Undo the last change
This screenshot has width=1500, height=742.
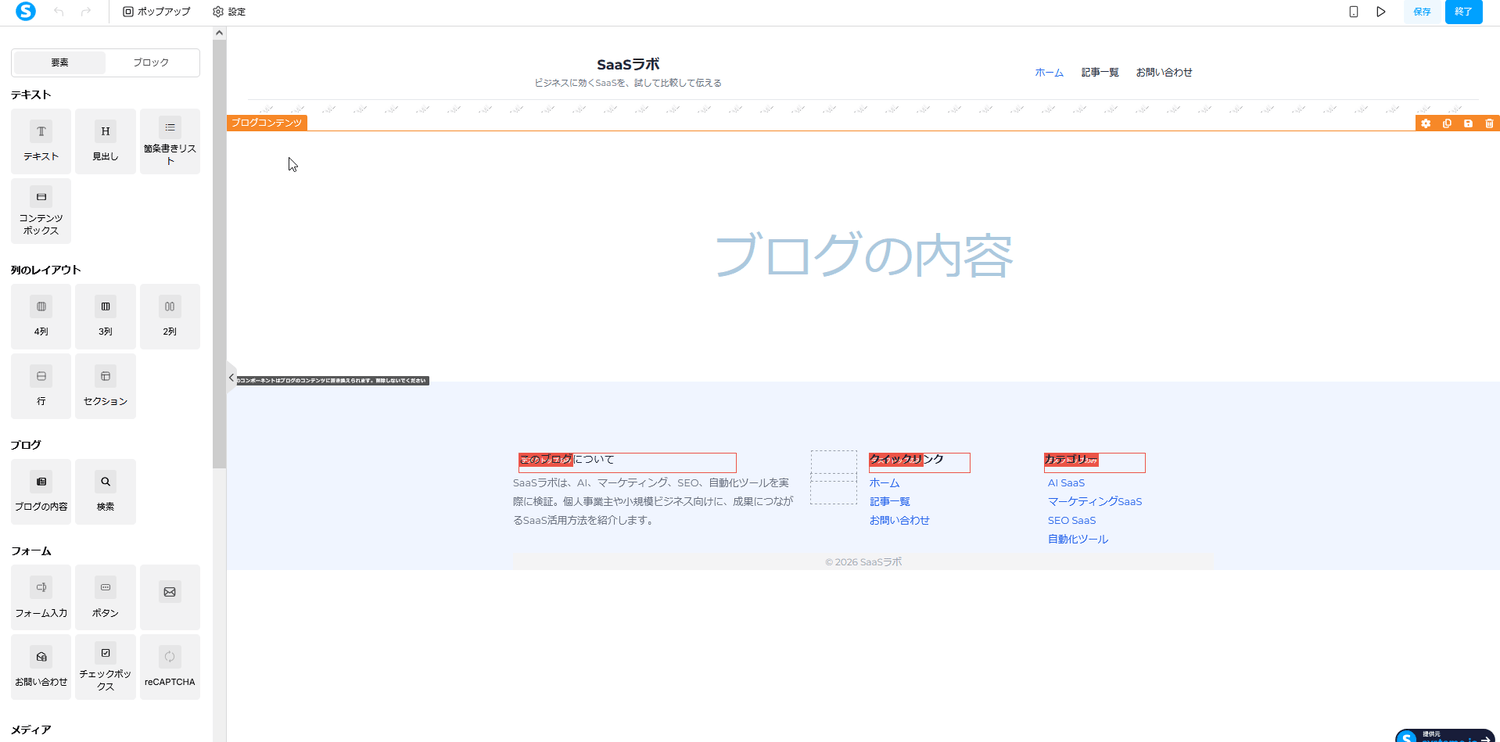click(x=59, y=12)
